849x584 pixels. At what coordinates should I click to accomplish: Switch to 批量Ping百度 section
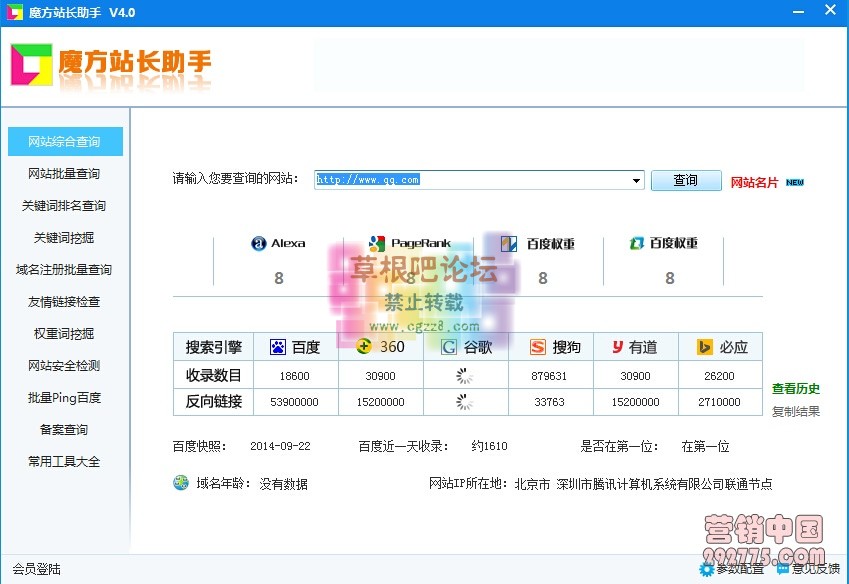[65, 397]
